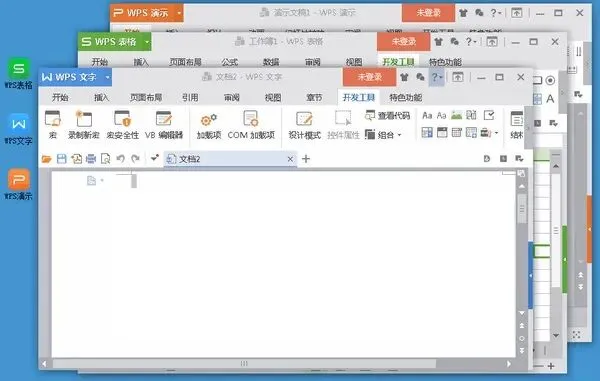Click the document's horizontal scrollbar thumb
This screenshot has width=600, height=381.
point(244,363)
